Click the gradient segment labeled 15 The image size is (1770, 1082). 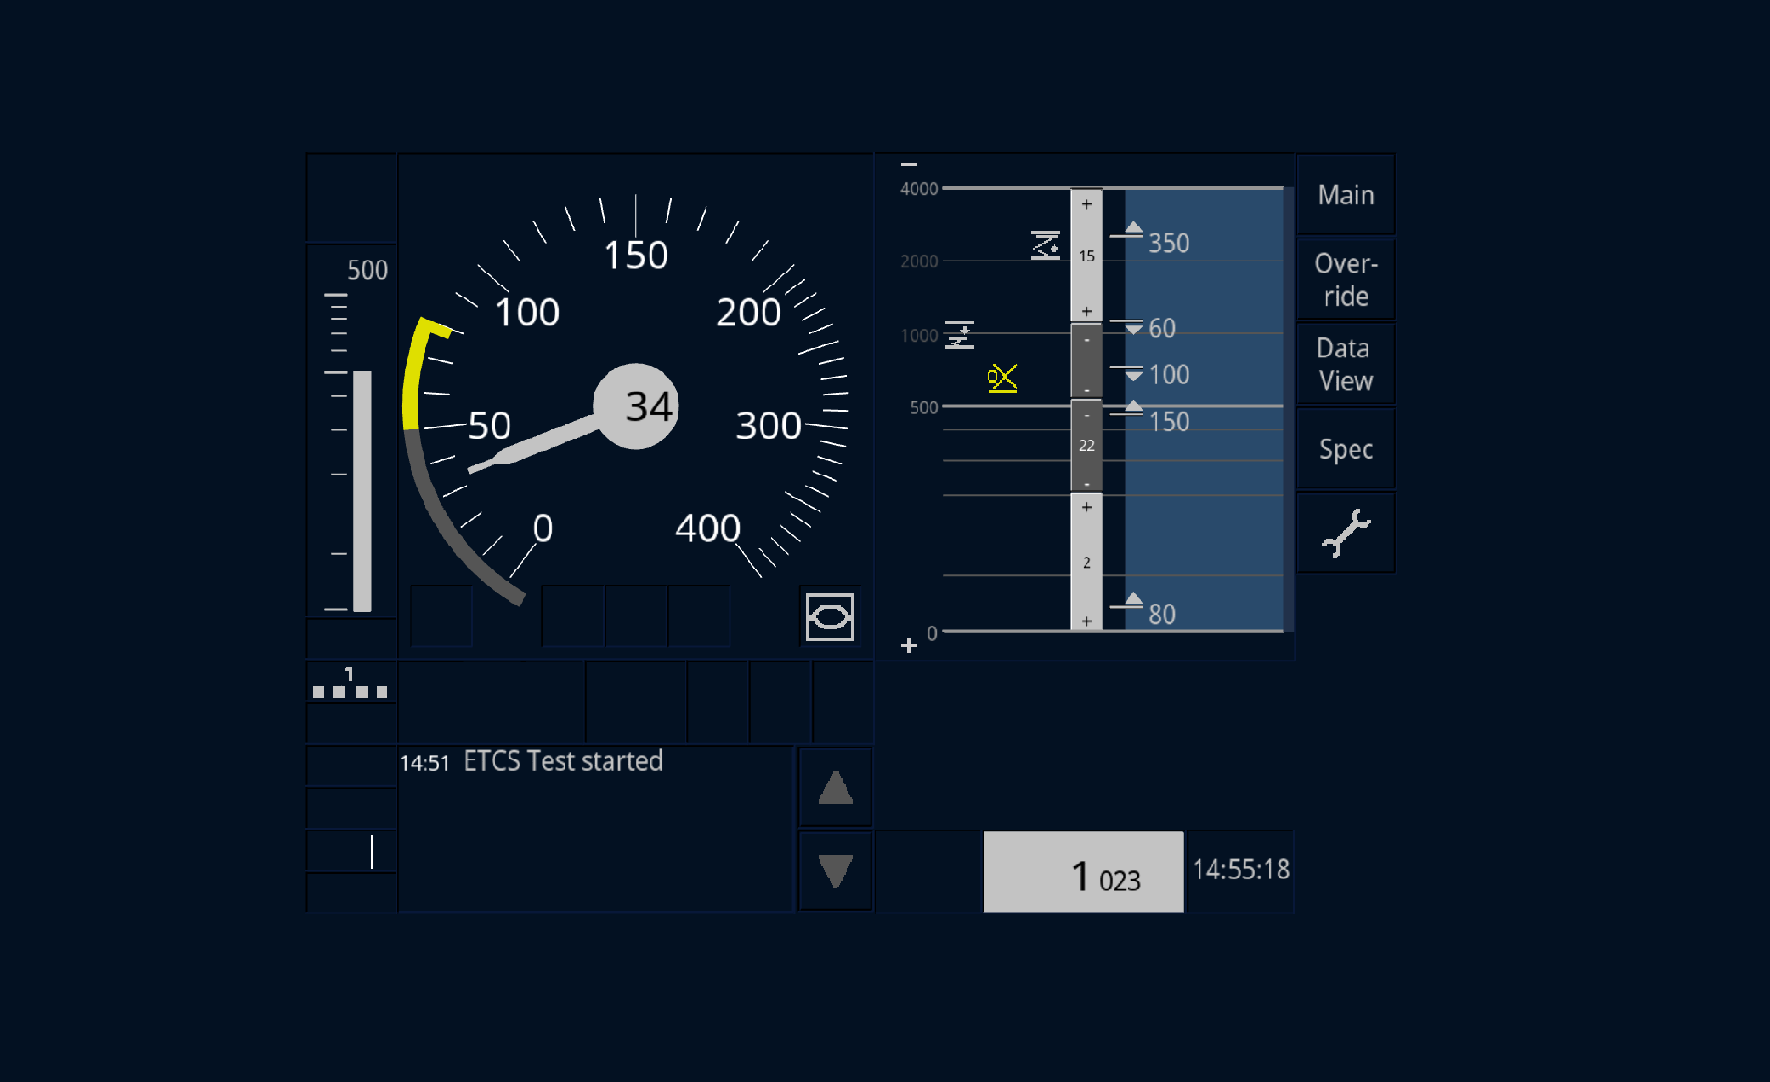[1086, 255]
